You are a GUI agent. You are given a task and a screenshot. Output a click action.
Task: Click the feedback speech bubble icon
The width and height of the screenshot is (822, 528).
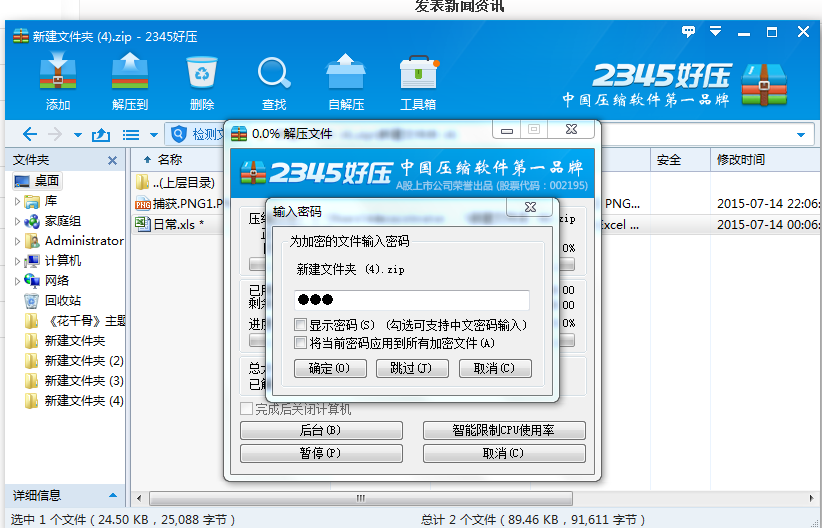[688, 31]
